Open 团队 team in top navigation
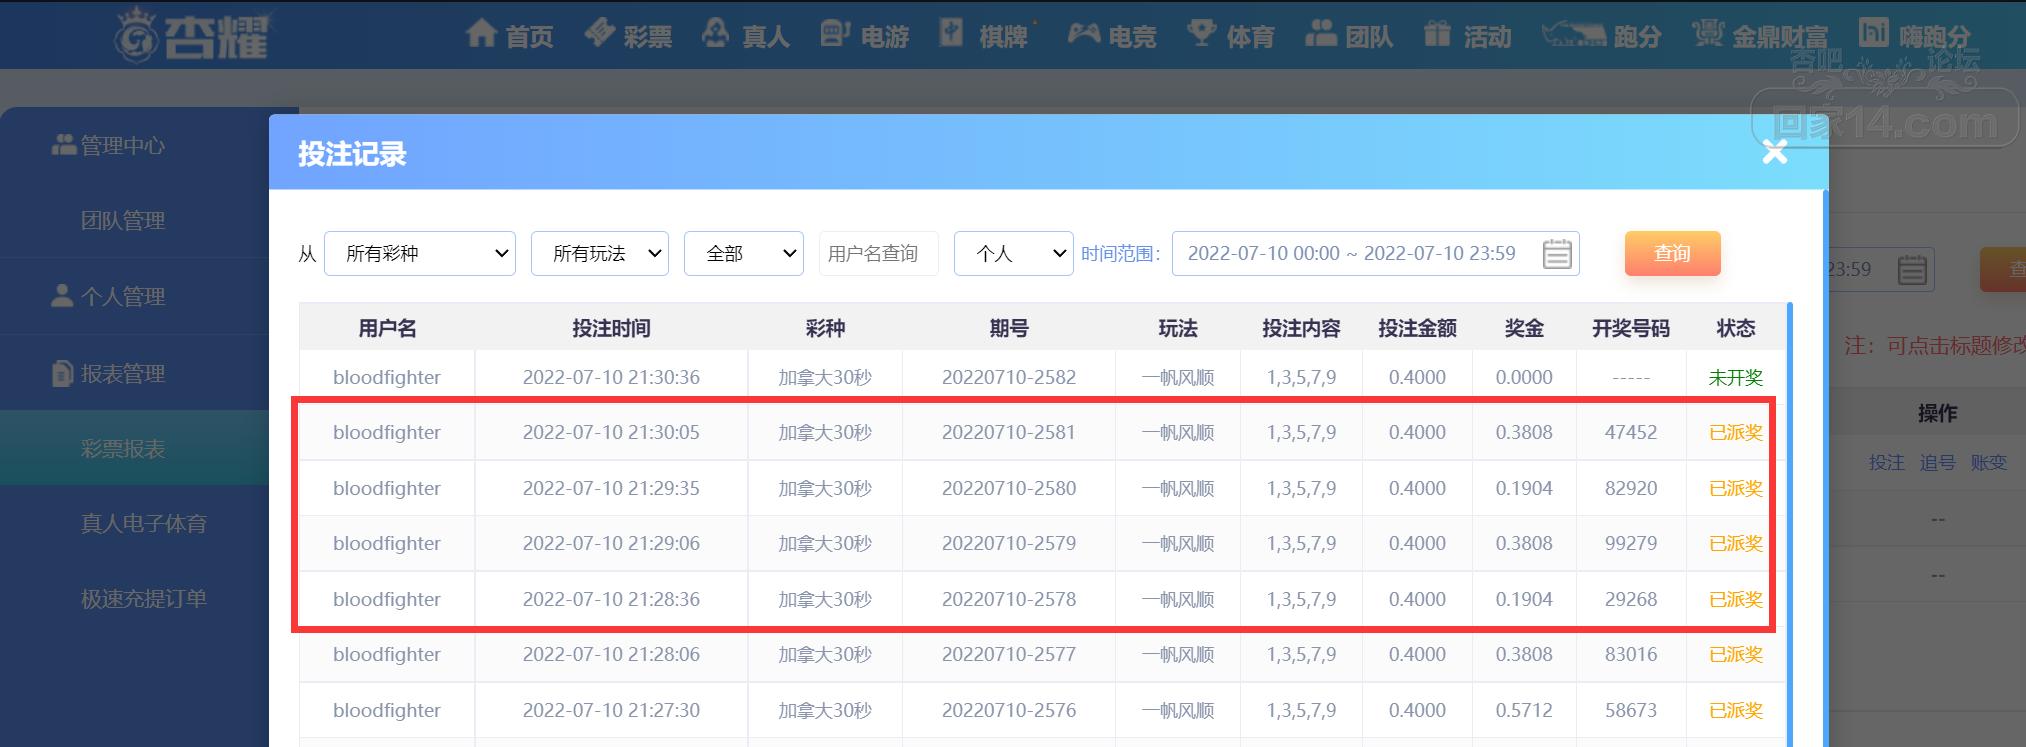Image resolution: width=2026 pixels, height=747 pixels. 1349,36
